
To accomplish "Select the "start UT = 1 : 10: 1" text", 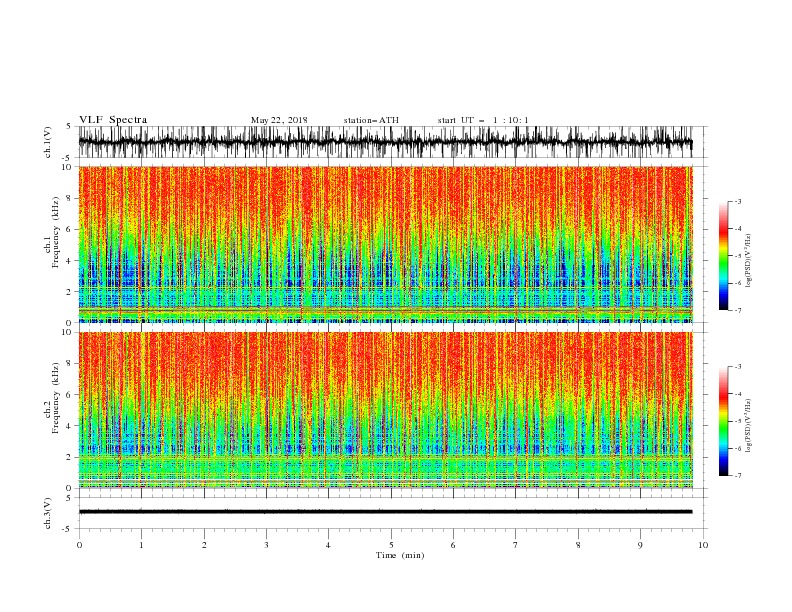I will pos(483,120).
